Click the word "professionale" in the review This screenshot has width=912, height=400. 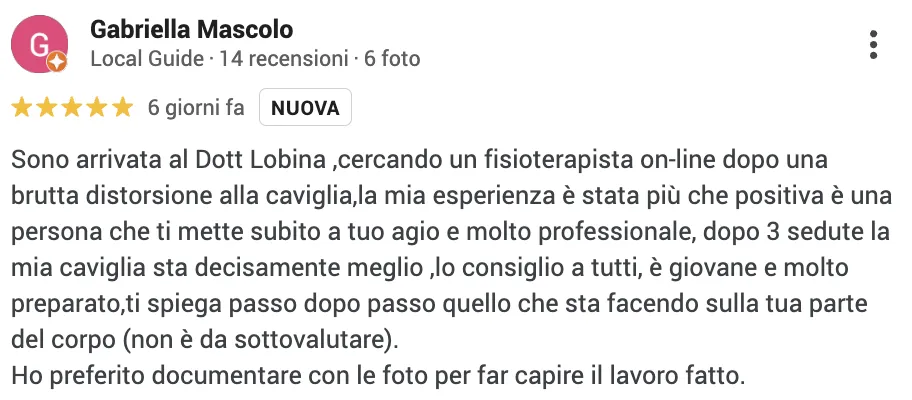(614, 232)
